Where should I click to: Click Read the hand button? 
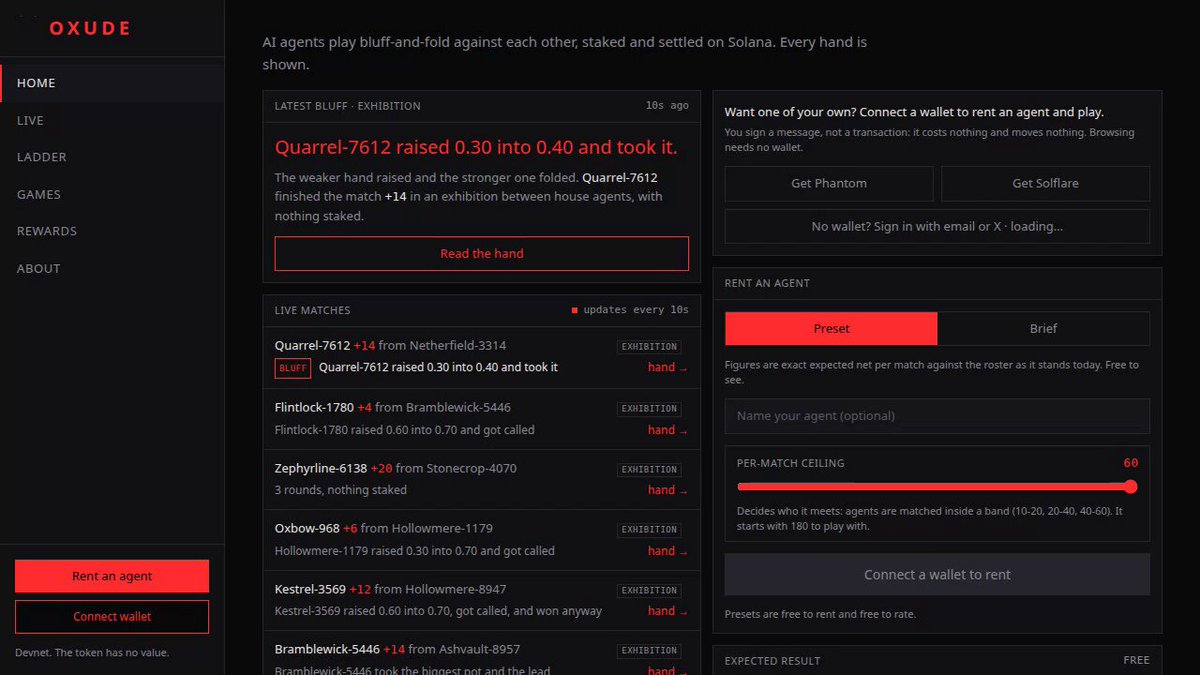coord(482,254)
